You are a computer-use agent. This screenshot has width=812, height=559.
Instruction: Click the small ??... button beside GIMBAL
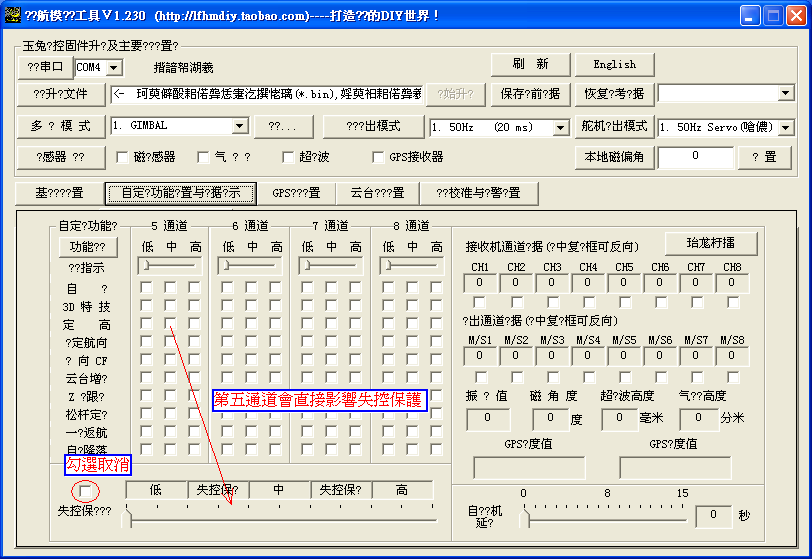(x=283, y=126)
